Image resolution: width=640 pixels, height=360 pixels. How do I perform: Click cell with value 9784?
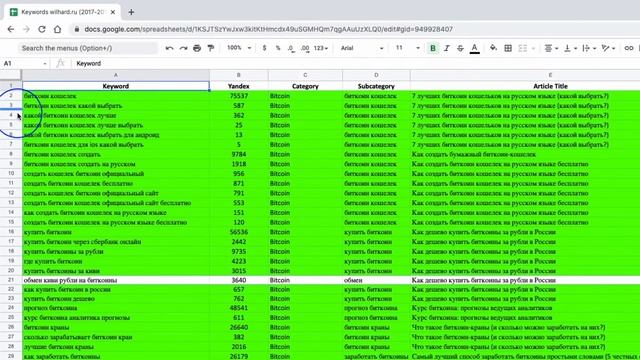coord(239,154)
